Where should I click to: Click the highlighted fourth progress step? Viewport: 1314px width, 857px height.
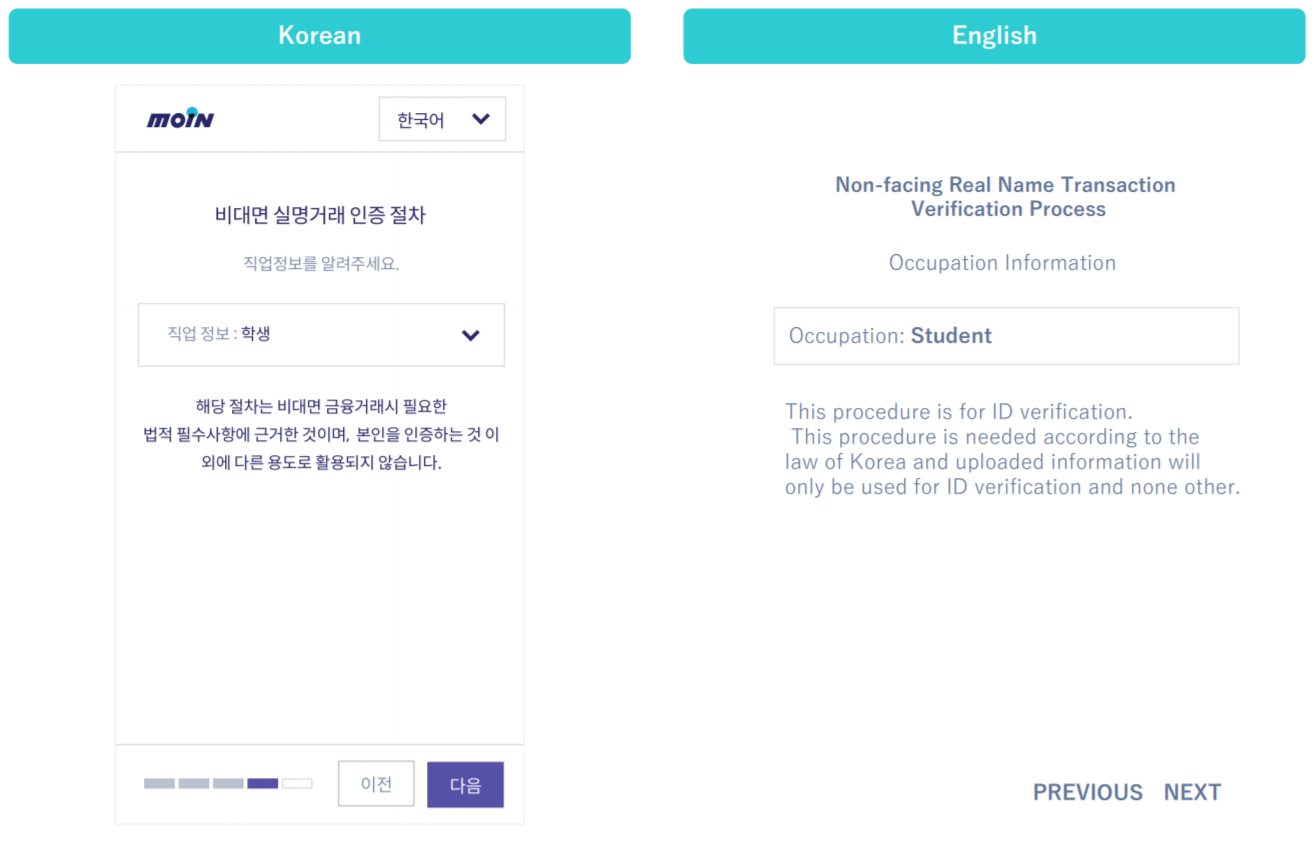tap(263, 783)
